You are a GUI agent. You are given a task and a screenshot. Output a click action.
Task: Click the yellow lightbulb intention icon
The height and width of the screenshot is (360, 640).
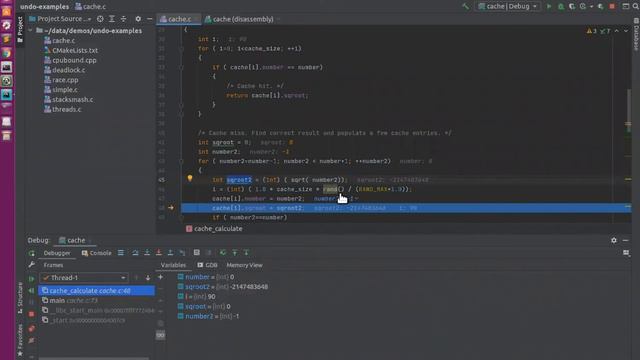(190, 178)
